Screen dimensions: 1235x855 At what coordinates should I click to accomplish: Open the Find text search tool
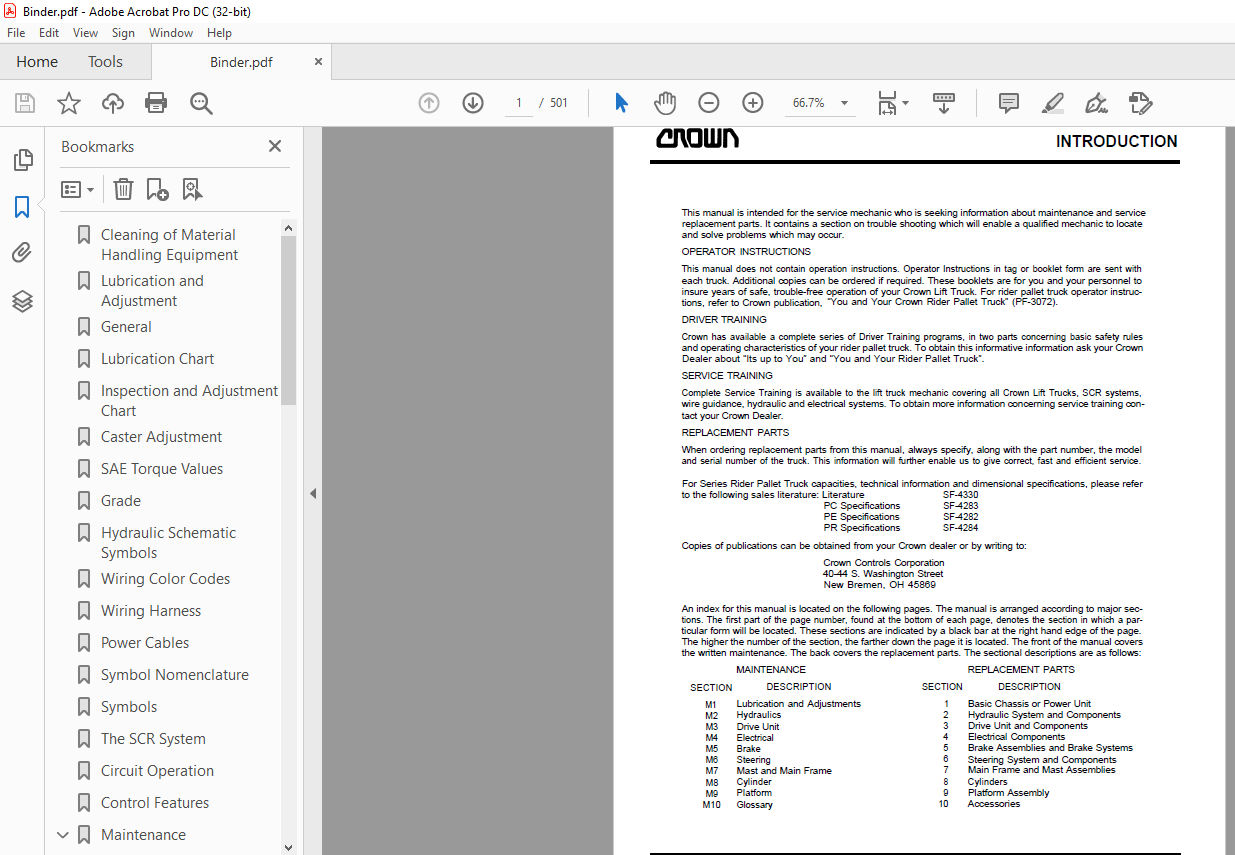coord(201,103)
